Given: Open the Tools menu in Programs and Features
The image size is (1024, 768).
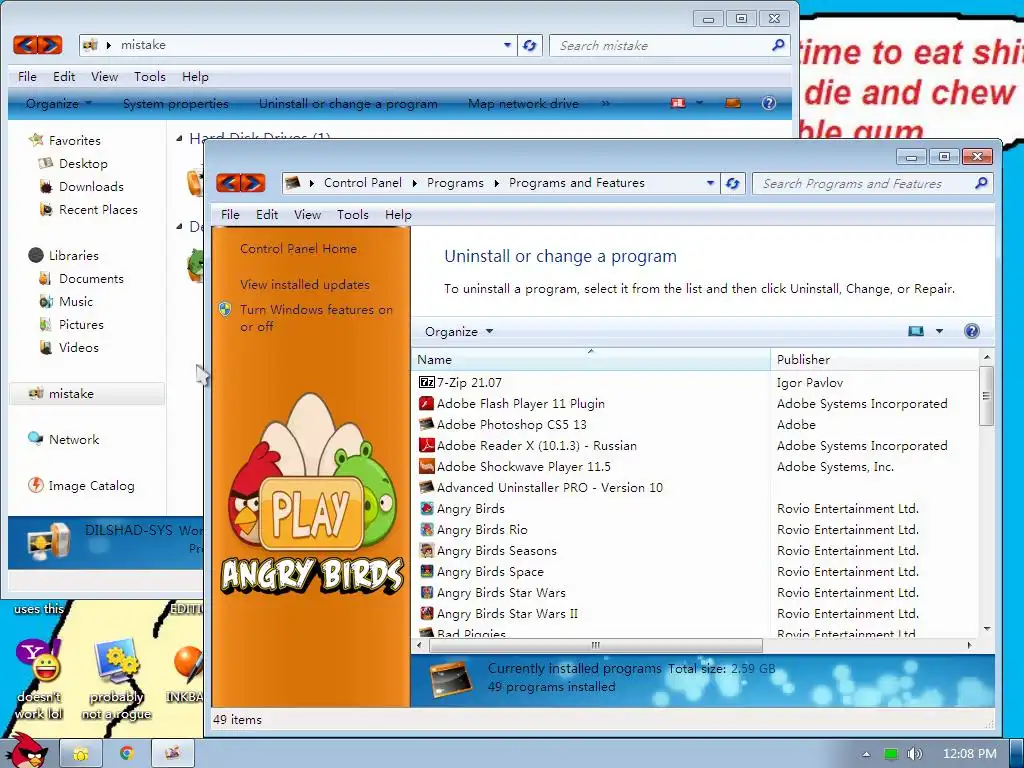Looking at the screenshot, I should tap(353, 215).
